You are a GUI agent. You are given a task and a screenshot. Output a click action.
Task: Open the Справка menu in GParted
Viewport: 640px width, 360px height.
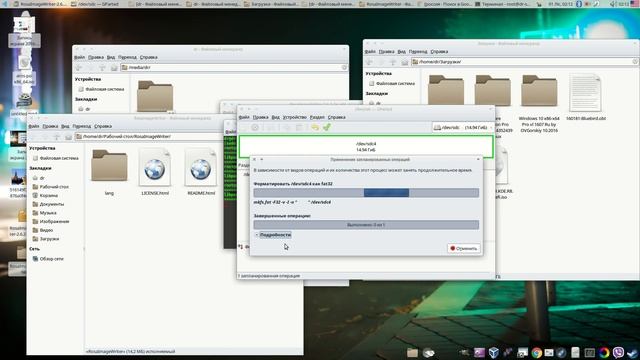click(x=337, y=117)
